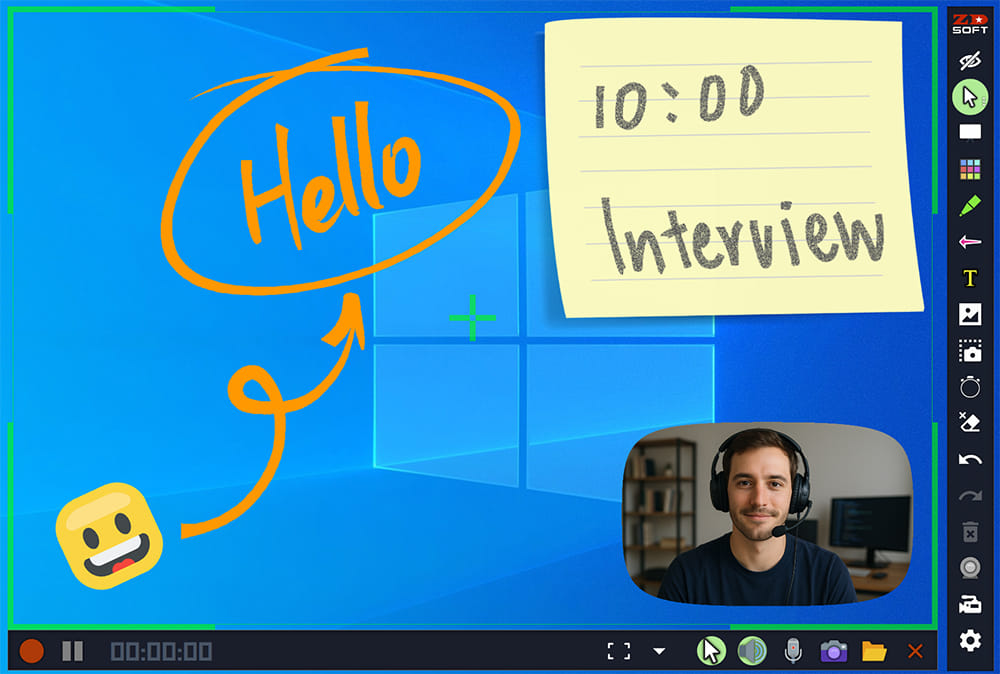The image size is (1000, 674).
Task: Select the eraser tool in sidebar
Action: pos(969,422)
